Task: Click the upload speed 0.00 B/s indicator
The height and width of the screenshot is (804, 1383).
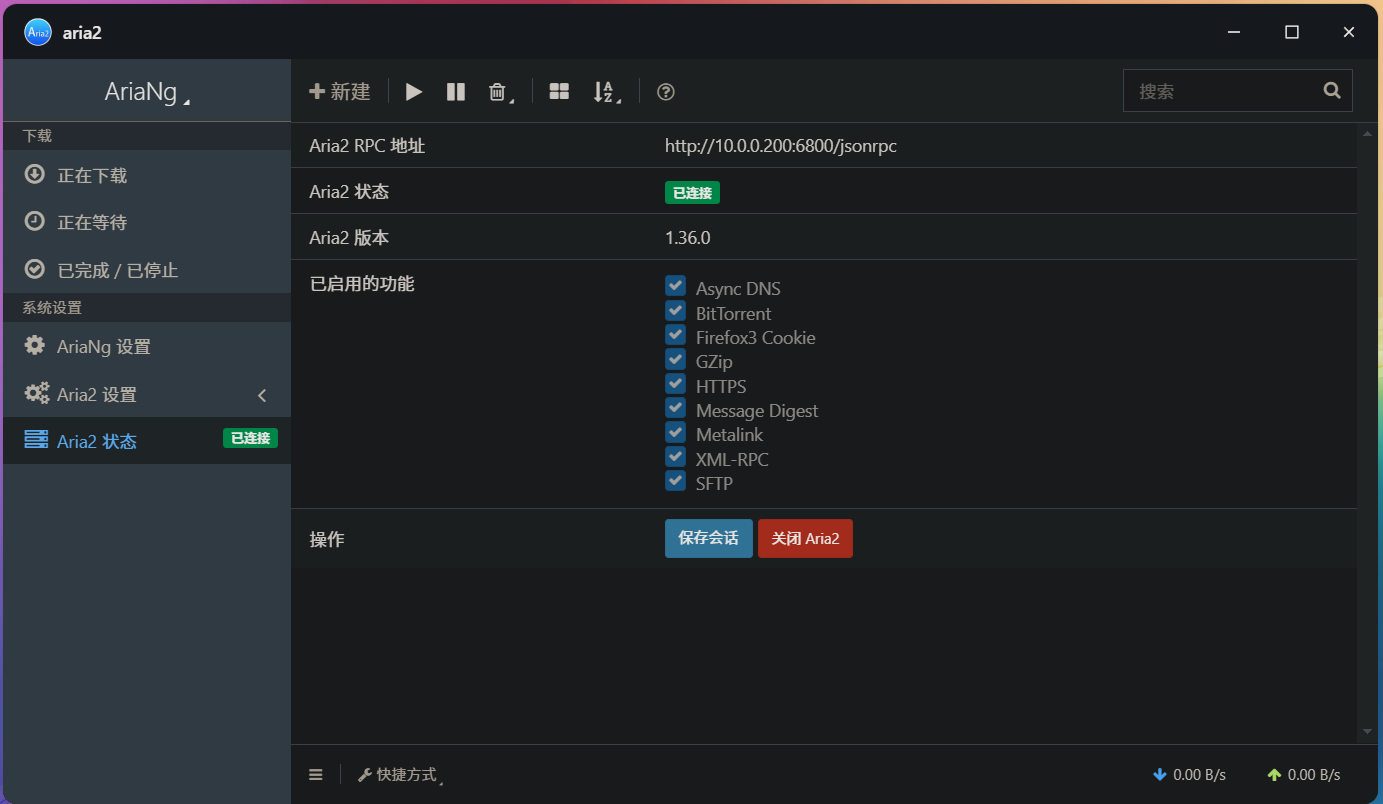Action: pyautogui.click(x=1304, y=775)
